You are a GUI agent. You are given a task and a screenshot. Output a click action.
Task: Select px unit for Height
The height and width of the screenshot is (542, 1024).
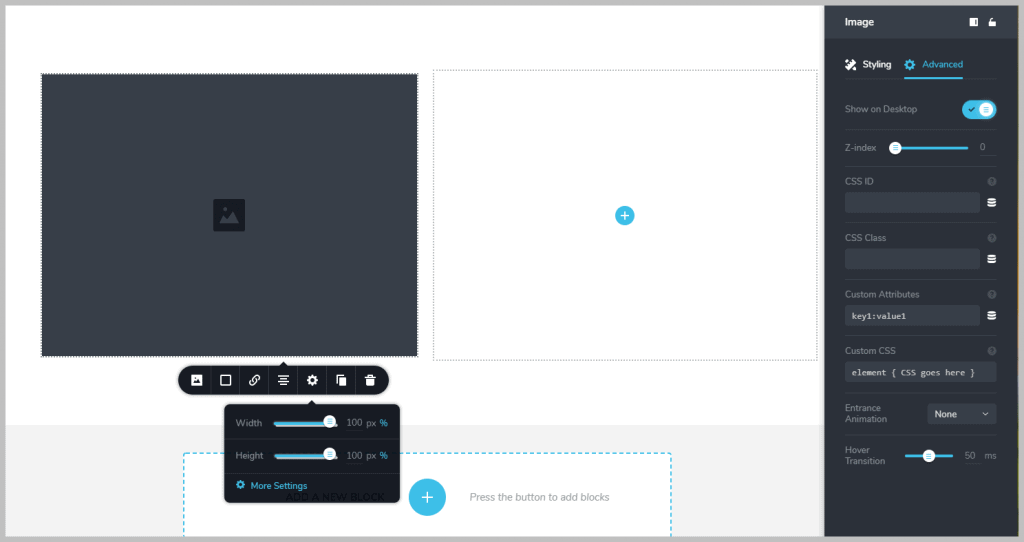coord(371,456)
